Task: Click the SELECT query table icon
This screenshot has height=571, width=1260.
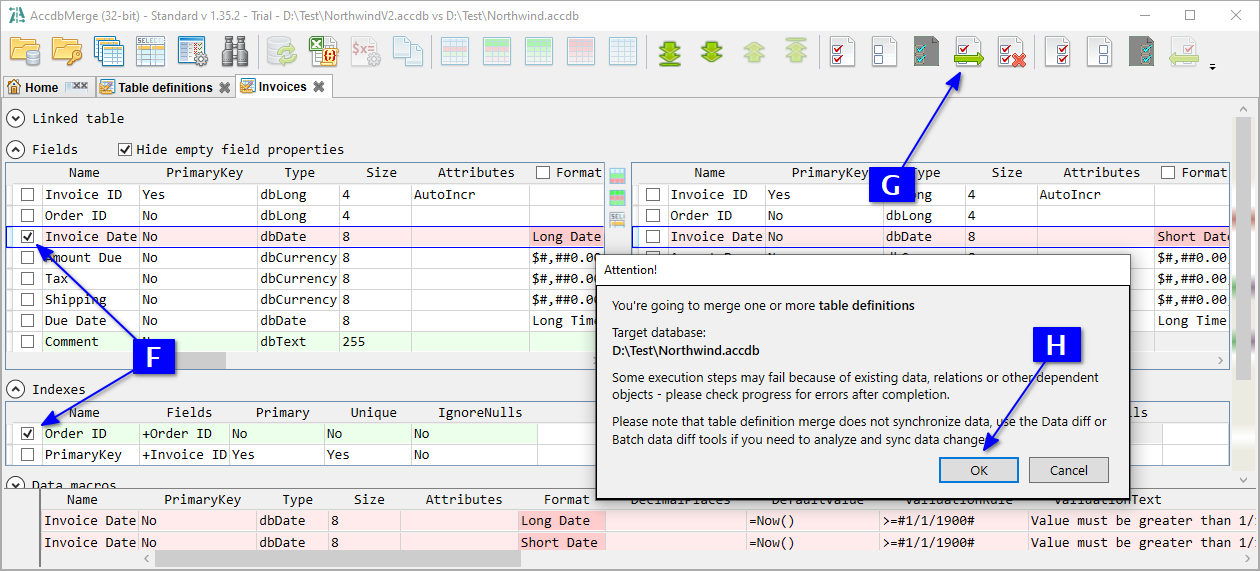Action: pos(150,51)
